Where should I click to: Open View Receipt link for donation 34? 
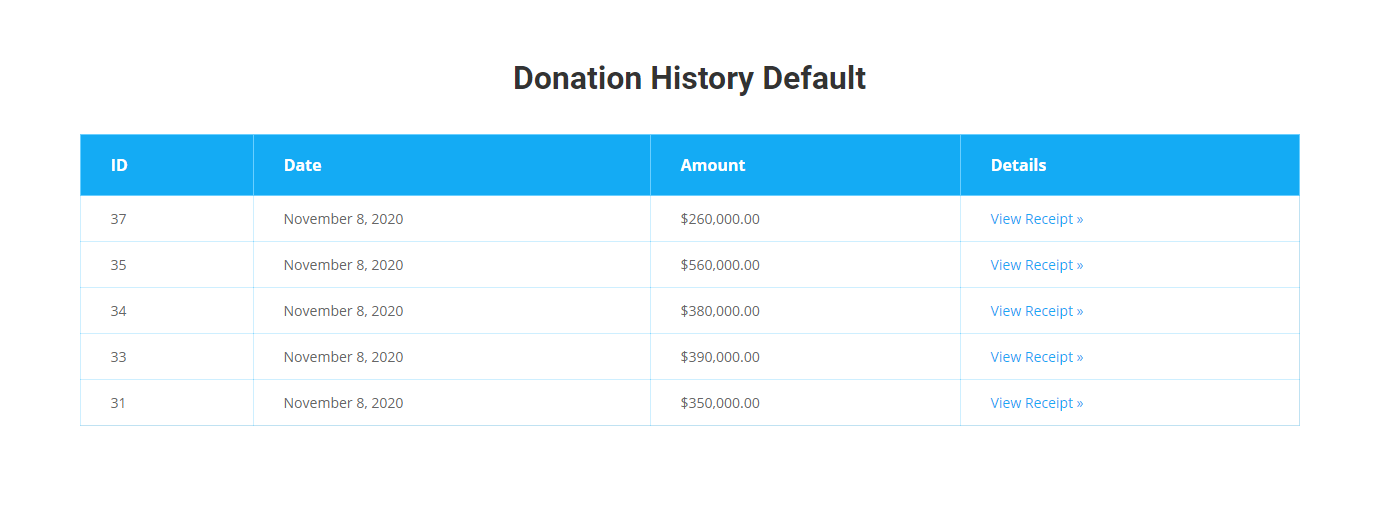point(1036,311)
